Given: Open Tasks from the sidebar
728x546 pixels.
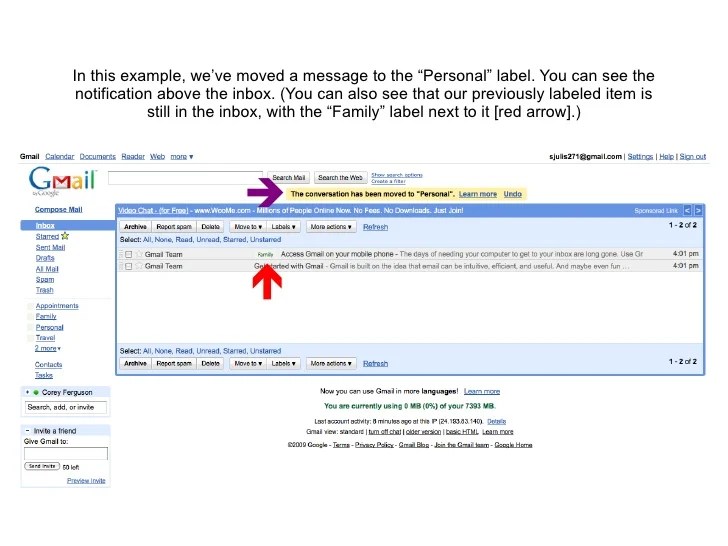Looking at the screenshot, I should click(x=44, y=375).
